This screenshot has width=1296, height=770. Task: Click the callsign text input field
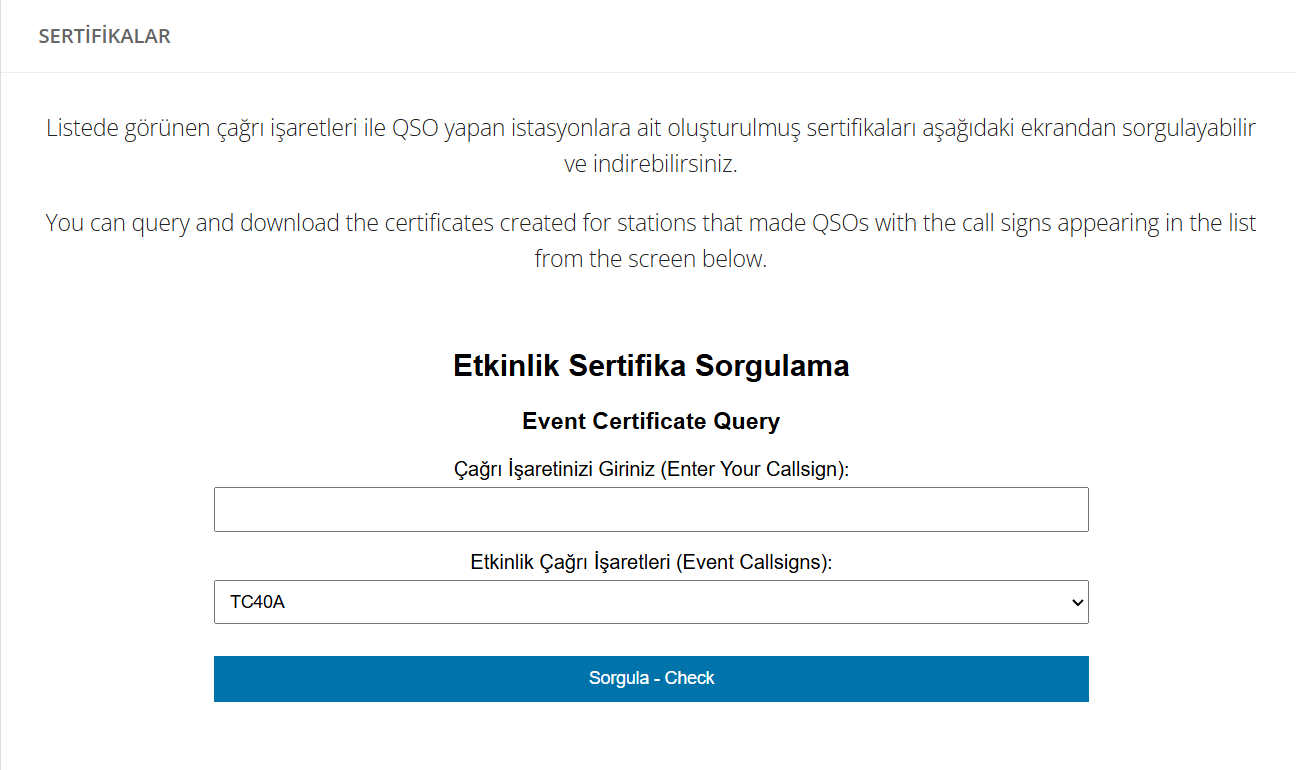[650, 510]
